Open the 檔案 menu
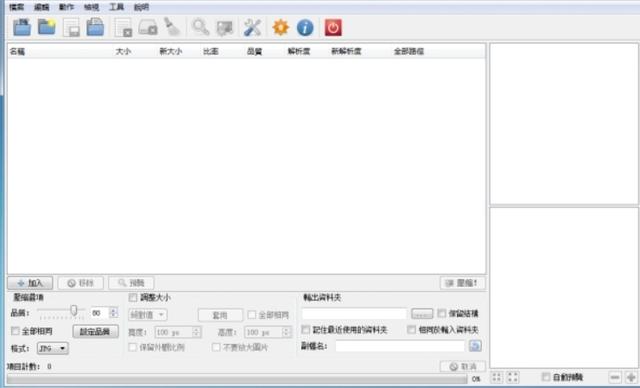 (17, 7)
